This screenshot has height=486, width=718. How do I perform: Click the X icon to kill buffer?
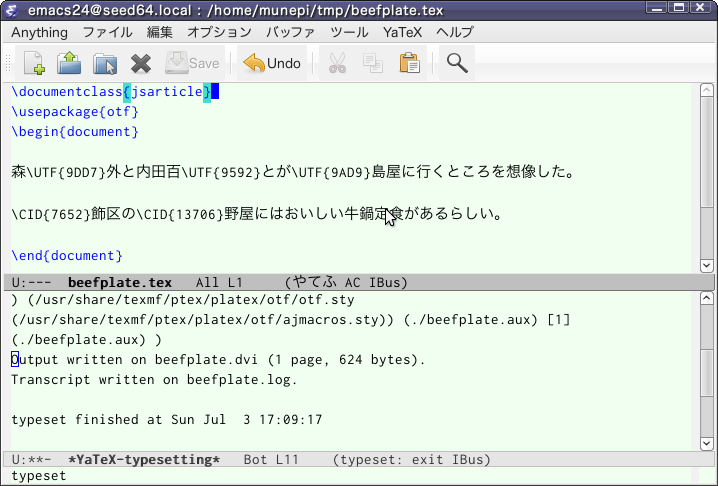(141, 63)
